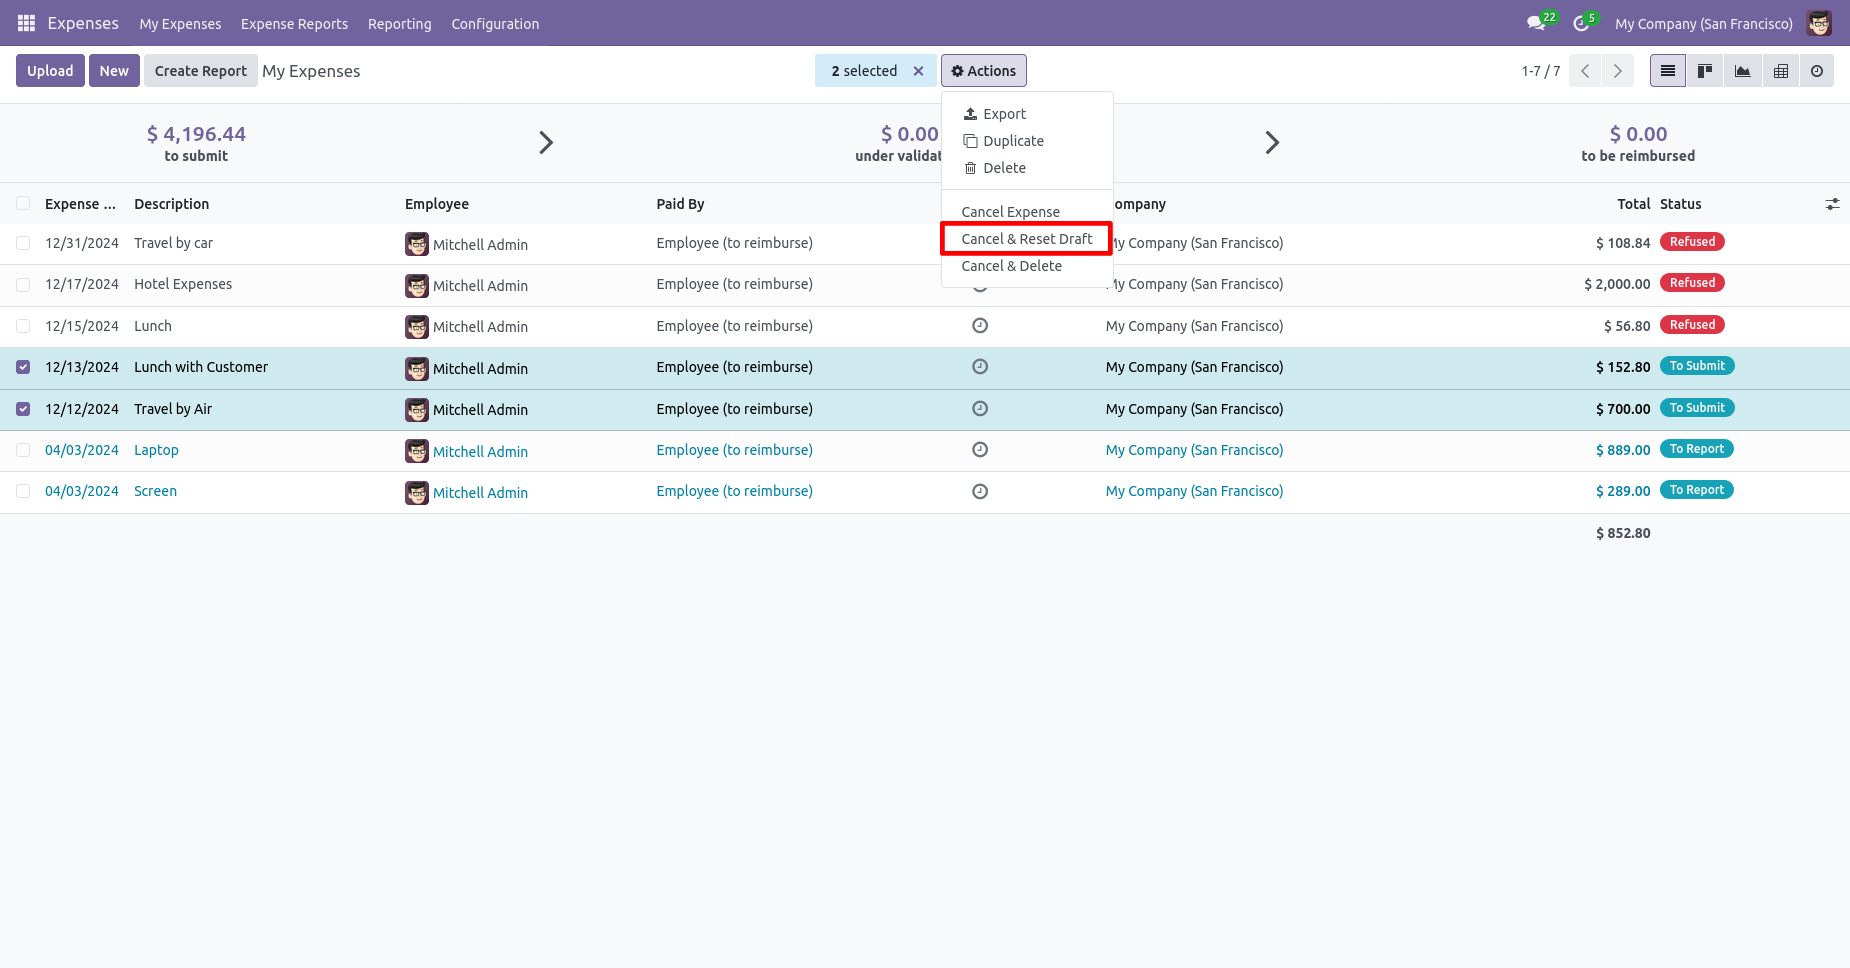Sort by Paid By column header
The height and width of the screenshot is (968, 1850).
point(680,204)
